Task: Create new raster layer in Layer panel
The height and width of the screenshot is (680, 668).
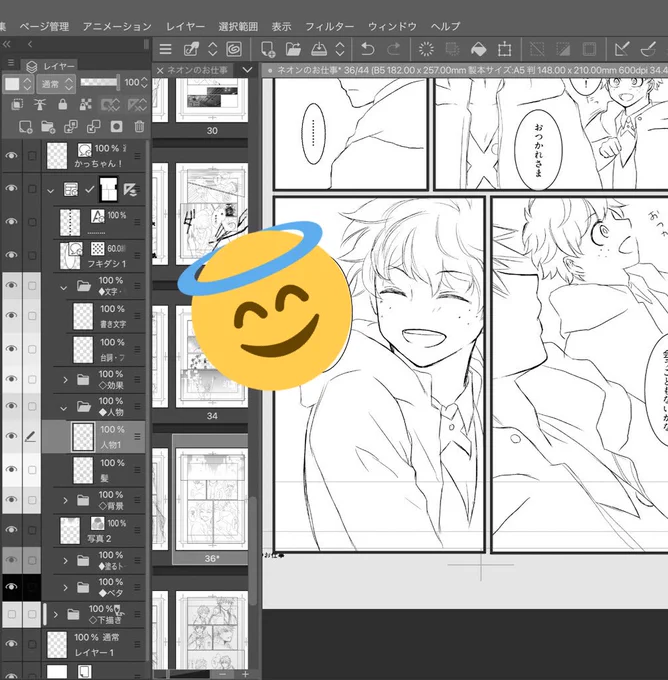Action: point(25,127)
